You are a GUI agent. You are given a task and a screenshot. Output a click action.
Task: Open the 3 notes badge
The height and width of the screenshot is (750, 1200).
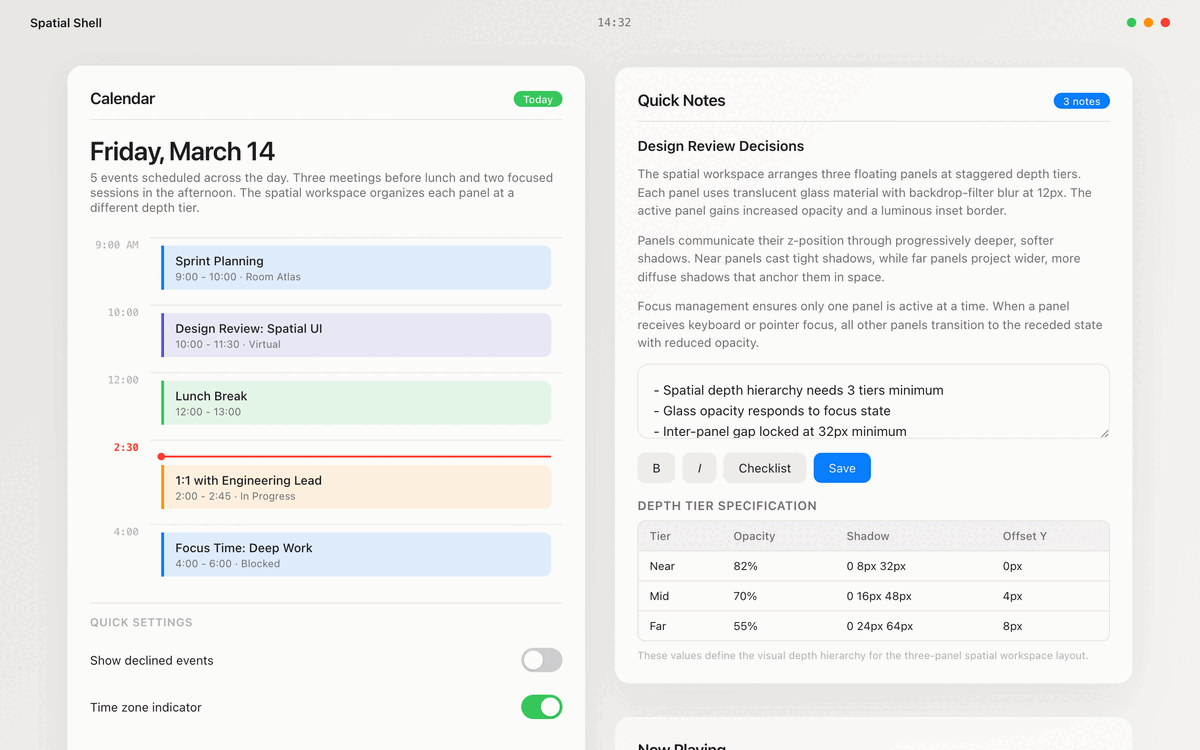point(1081,101)
